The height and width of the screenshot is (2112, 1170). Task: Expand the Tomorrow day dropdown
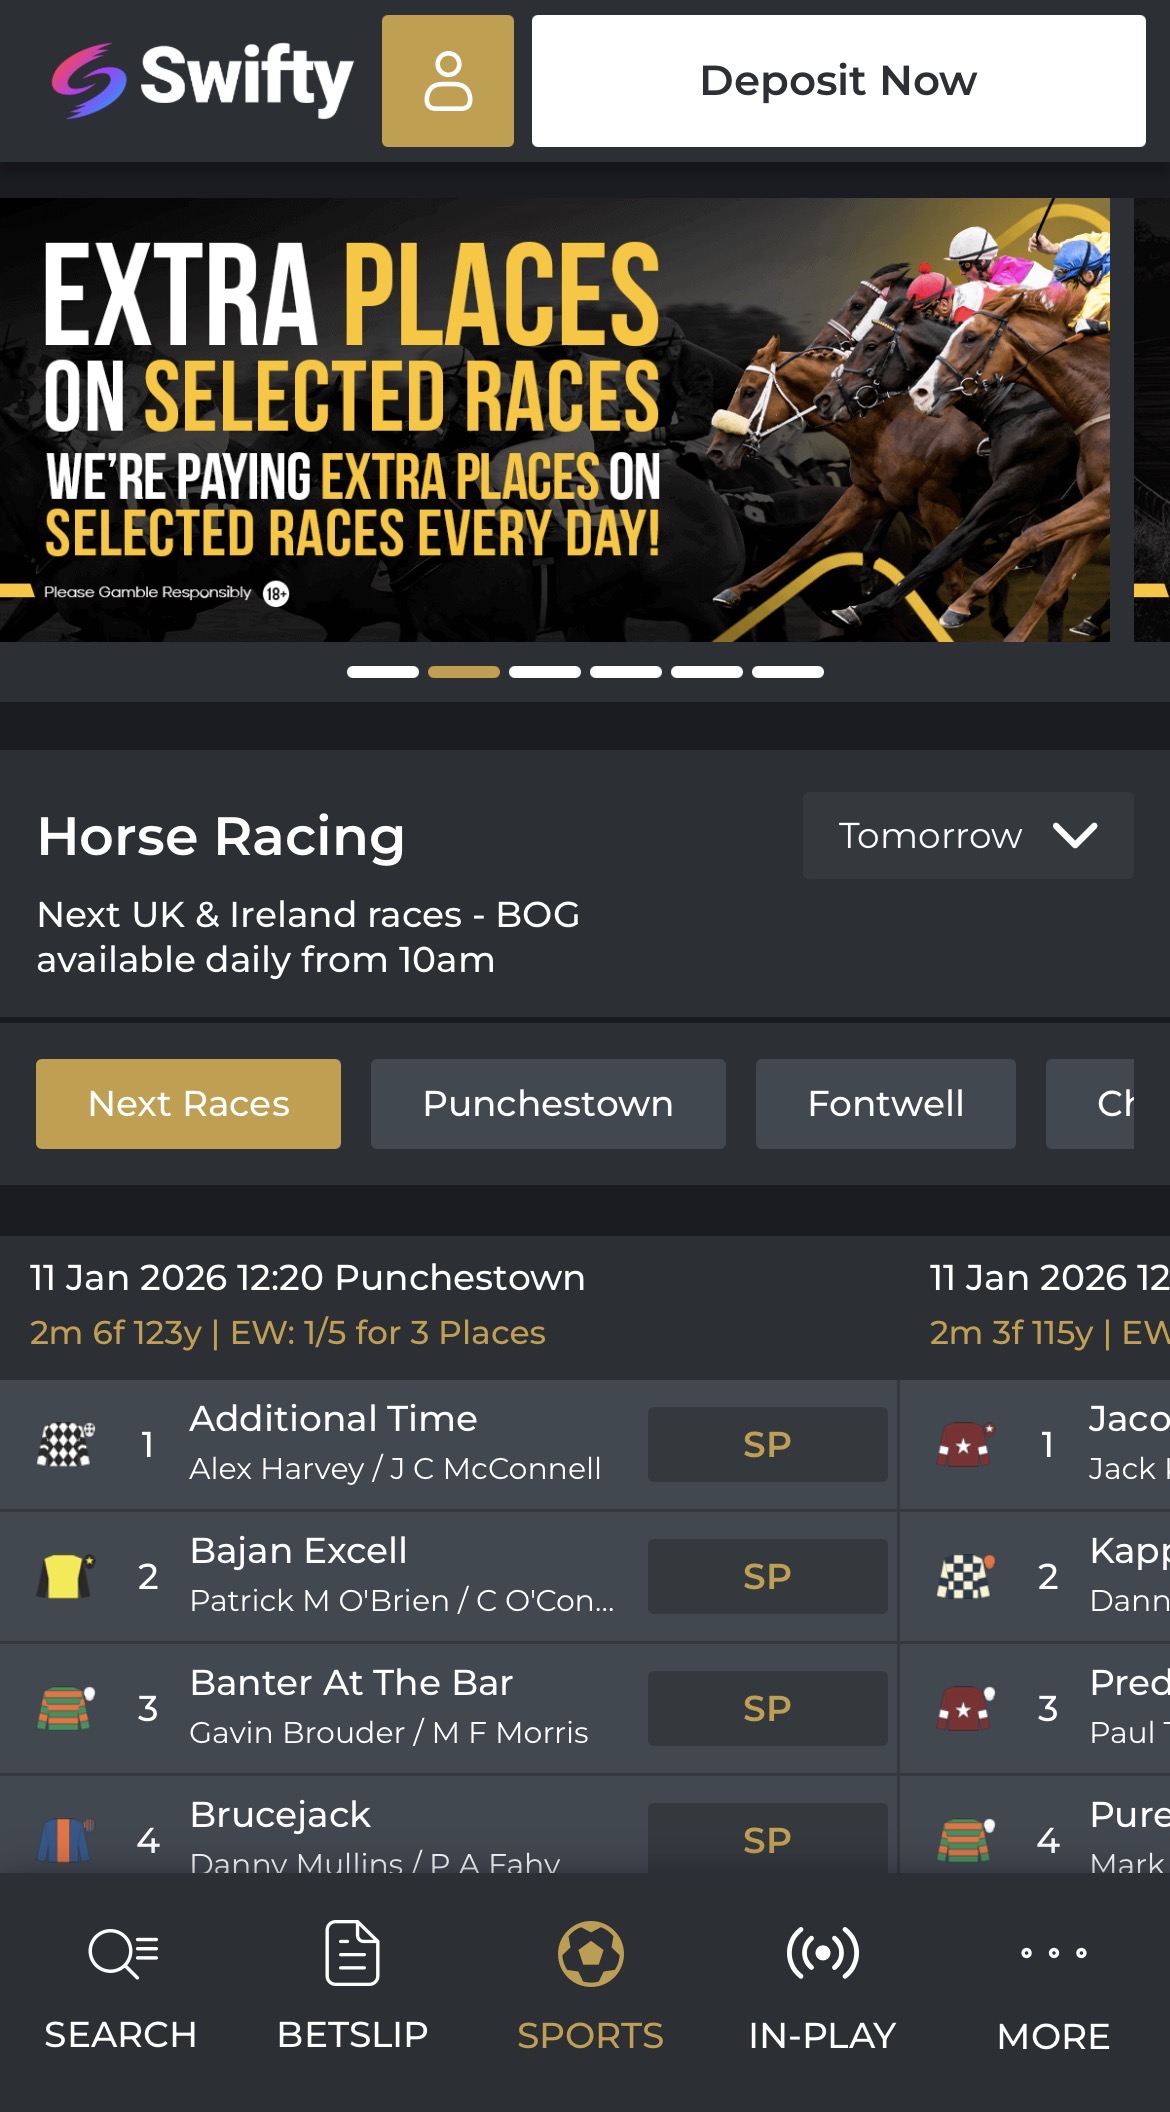pyautogui.click(x=967, y=836)
